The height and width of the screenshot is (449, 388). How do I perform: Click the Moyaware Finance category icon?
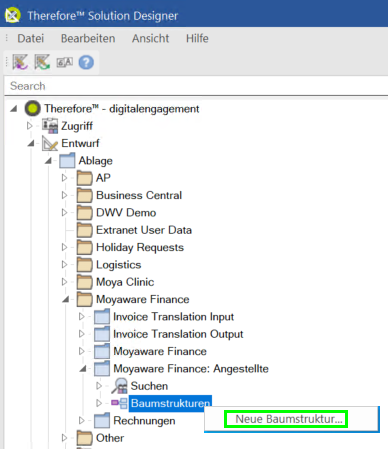tap(102, 351)
